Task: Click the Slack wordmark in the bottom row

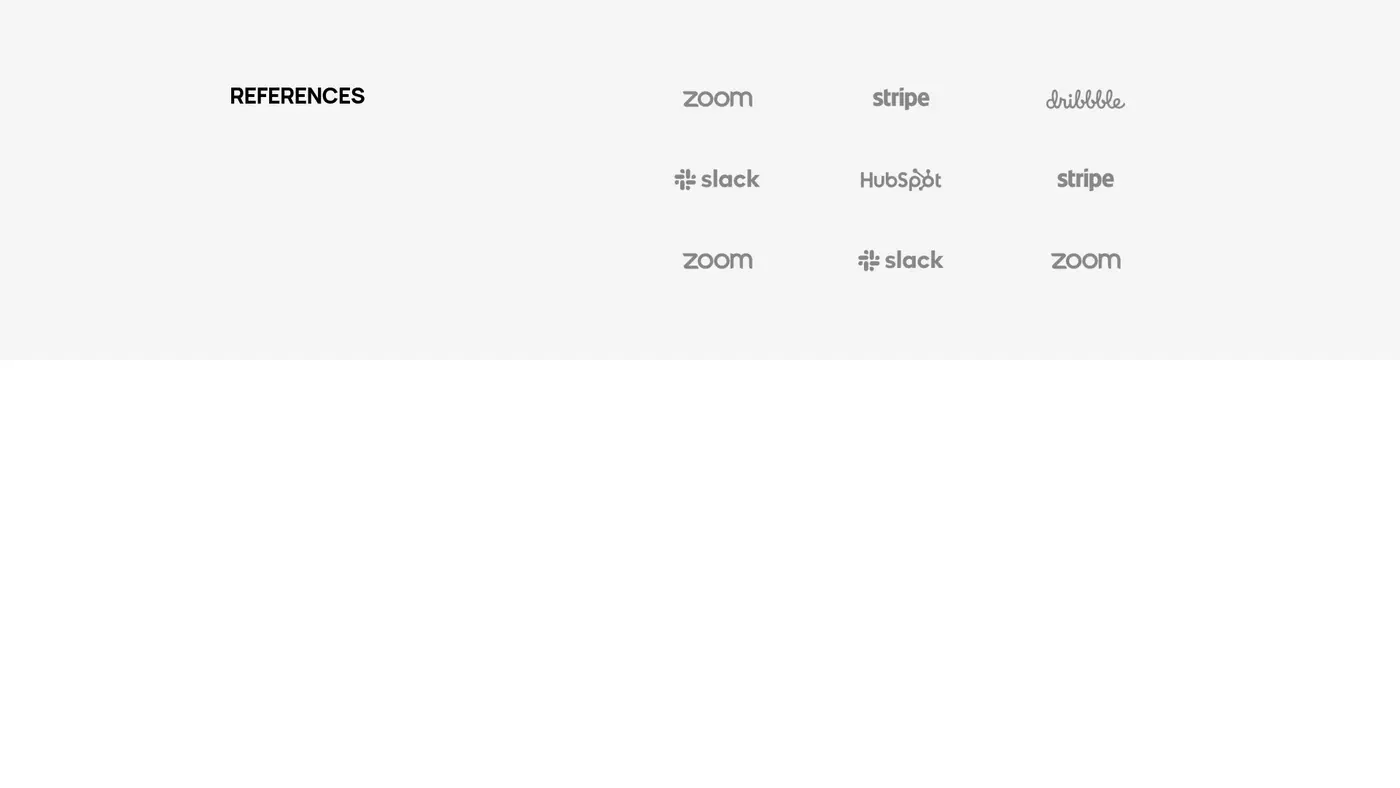Action: pos(914,260)
